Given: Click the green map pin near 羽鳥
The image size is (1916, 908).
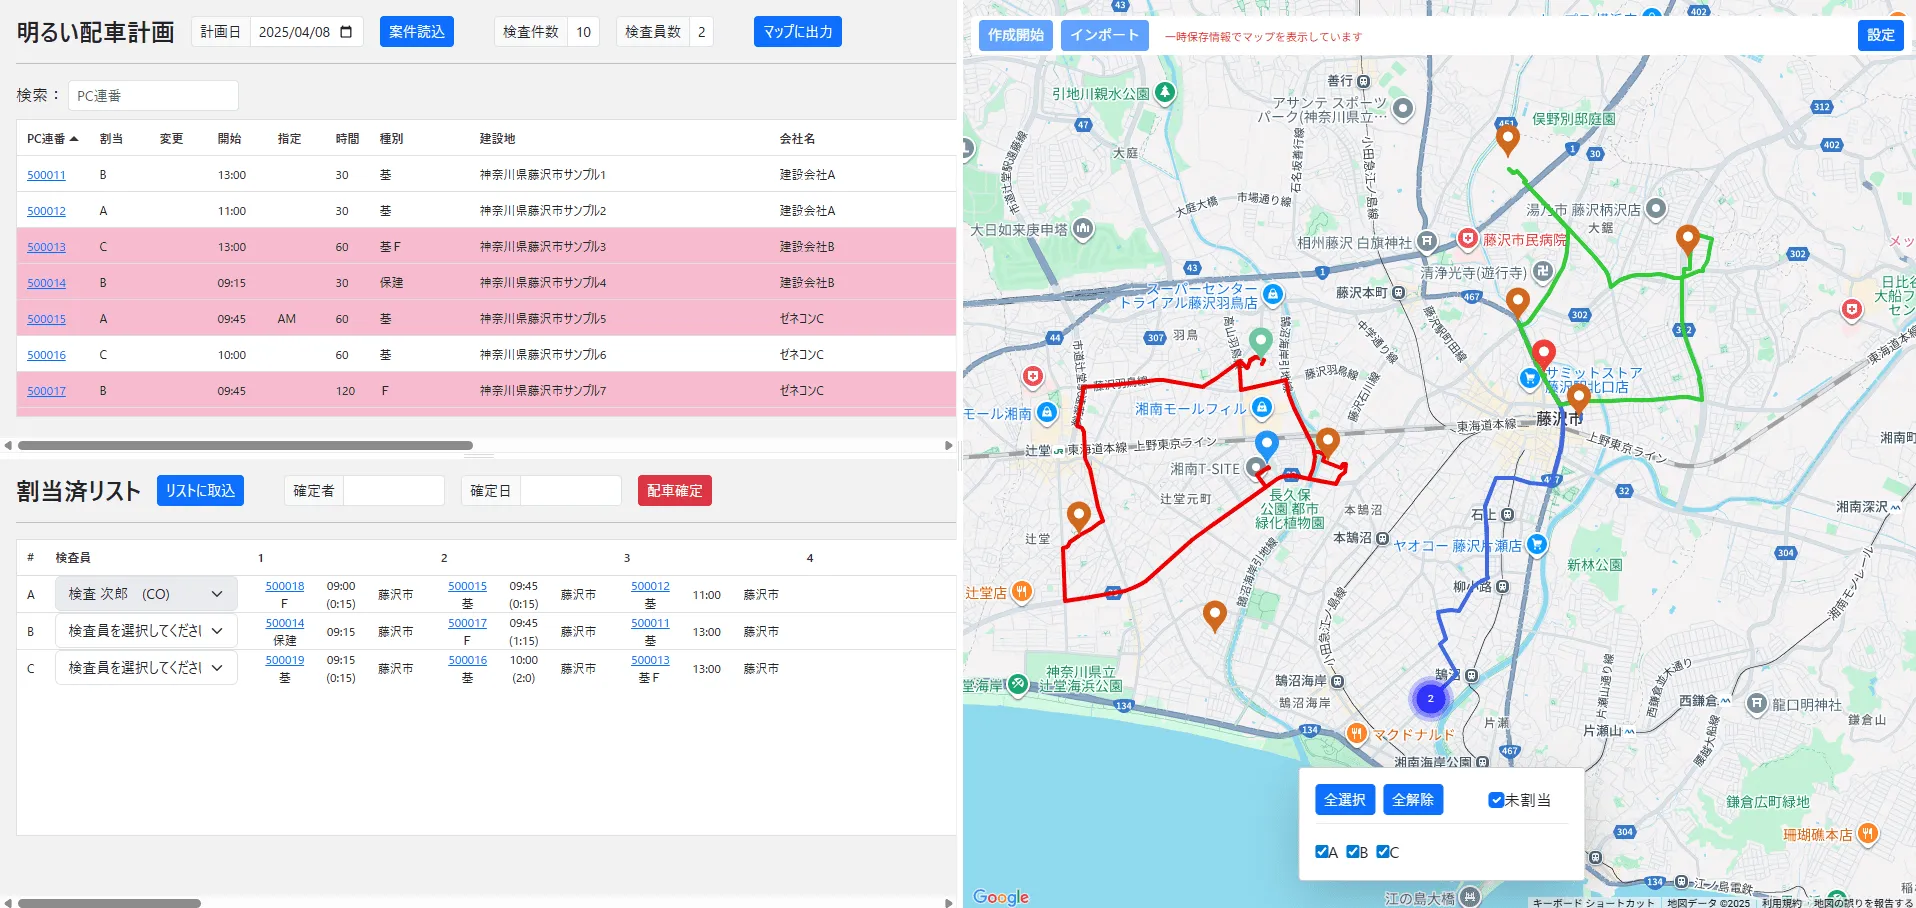Looking at the screenshot, I should [1260, 342].
